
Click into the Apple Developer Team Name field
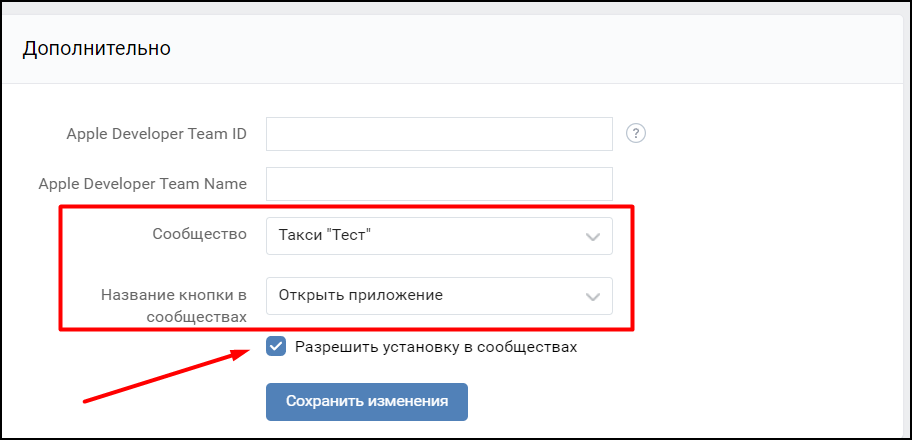point(439,184)
